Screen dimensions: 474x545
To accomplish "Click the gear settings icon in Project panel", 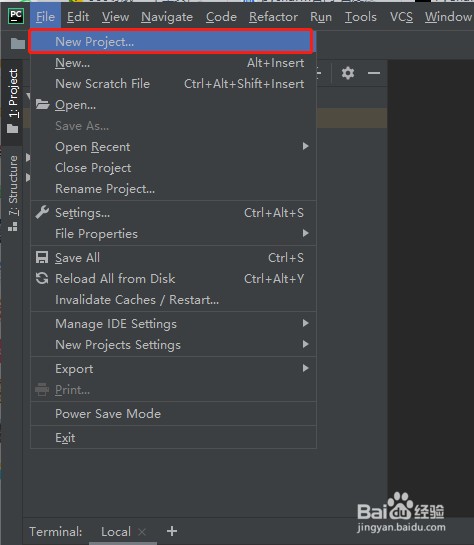I will pyautogui.click(x=348, y=73).
